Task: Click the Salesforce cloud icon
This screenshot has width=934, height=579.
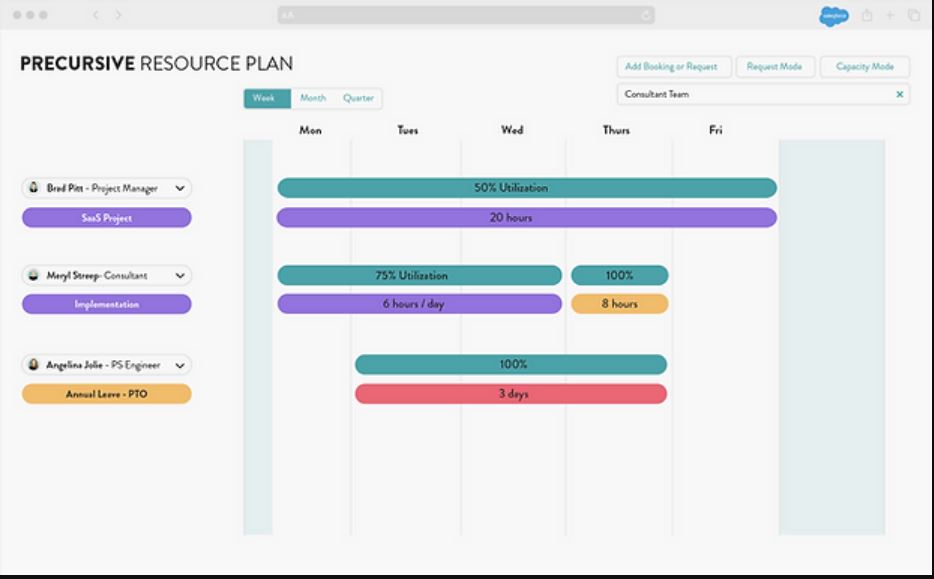Action: pyautogui.click(x=834, y=15)
